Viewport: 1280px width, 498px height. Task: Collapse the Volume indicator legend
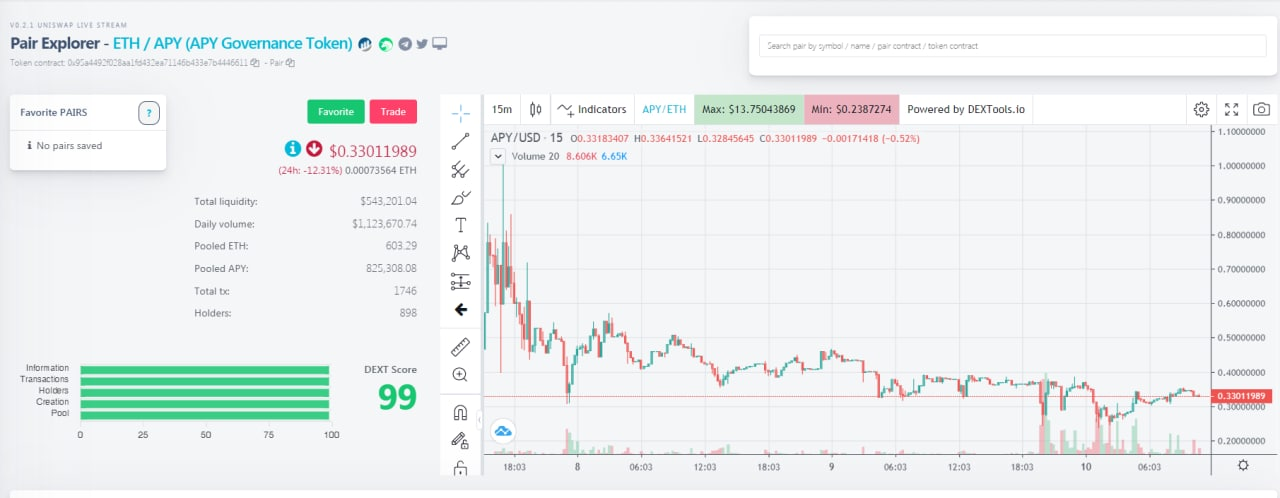point(498,156)
